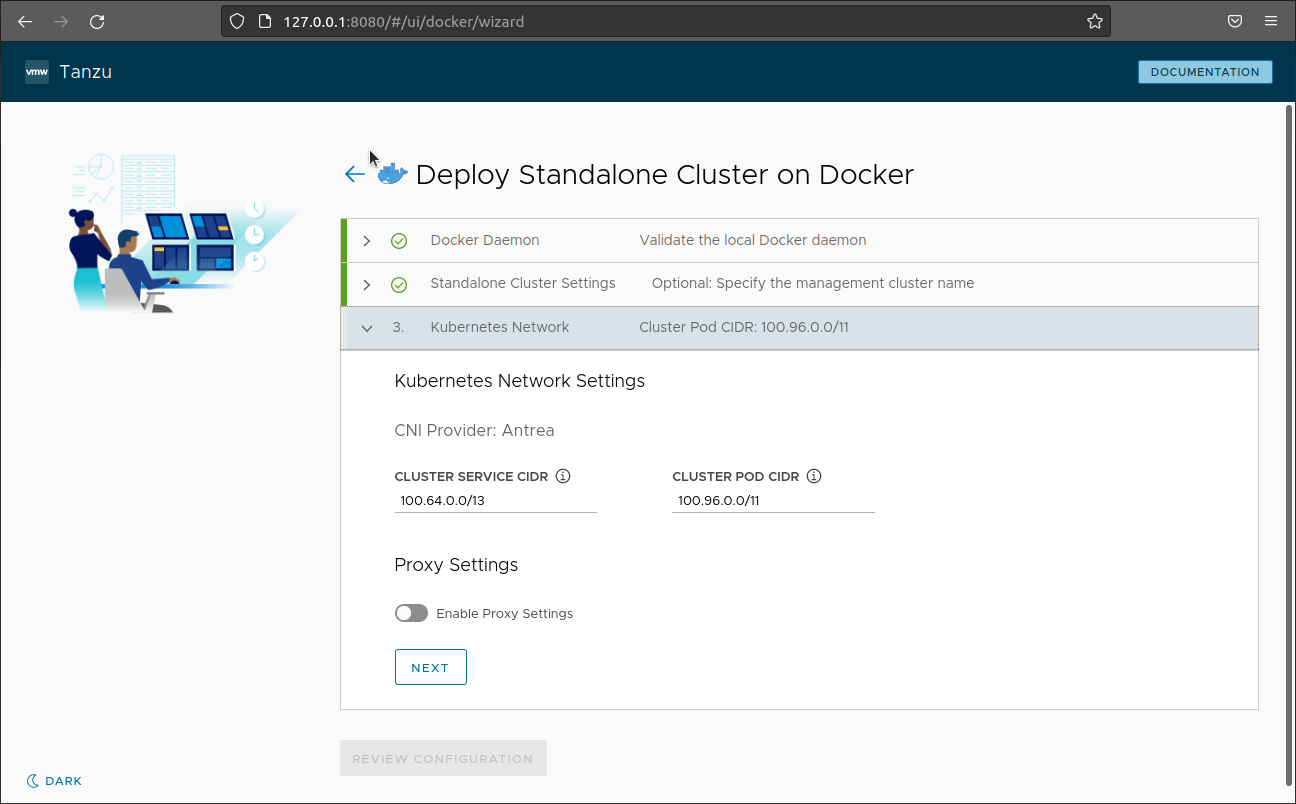Expand the Standalone Cluster Settings step
Image resolution: width=1296 pixels, height=804 pixels.
[x=367, y=285]
